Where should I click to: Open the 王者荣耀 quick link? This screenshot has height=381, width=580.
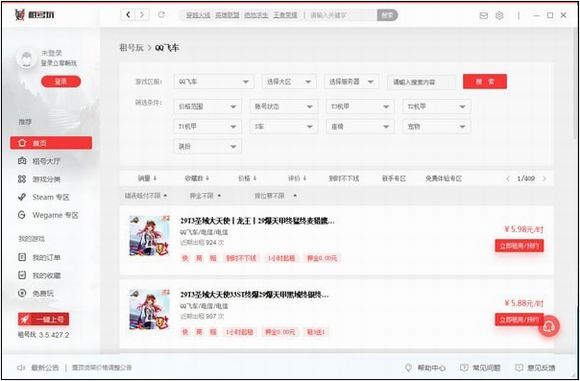[285, 15]
